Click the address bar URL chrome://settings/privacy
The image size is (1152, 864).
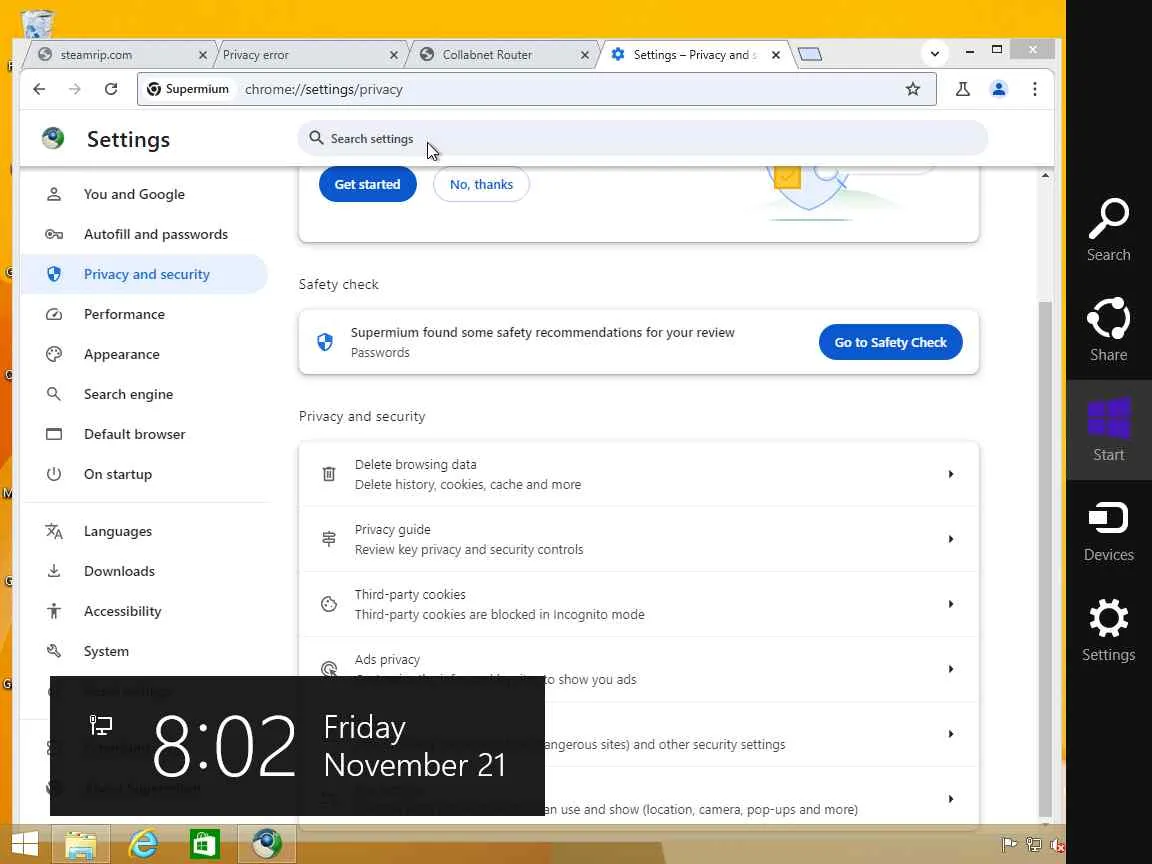[x=324, y=90]
